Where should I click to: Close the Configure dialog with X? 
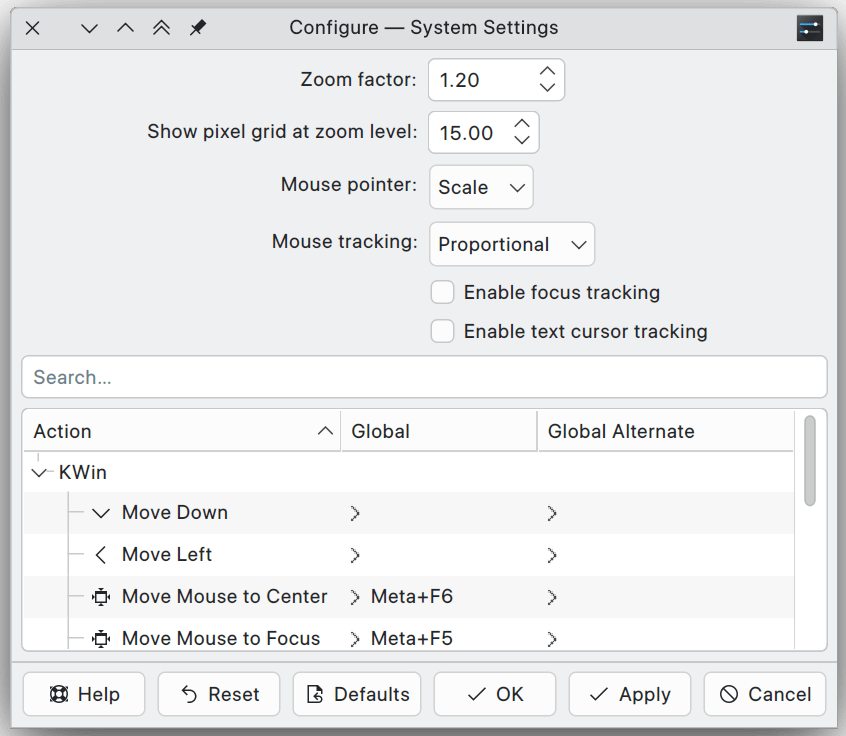click(33, 28)
